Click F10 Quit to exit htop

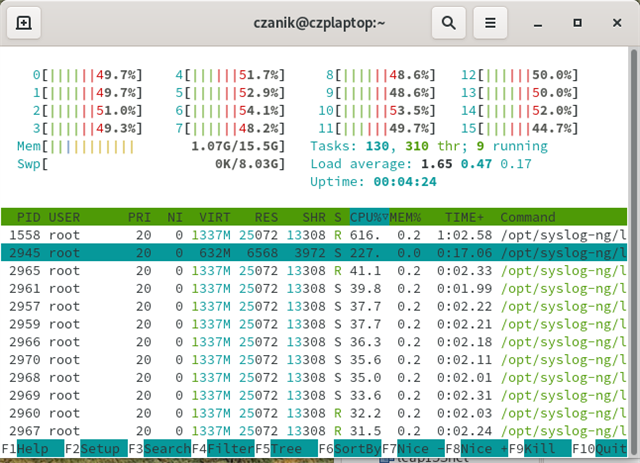[599, 449]
